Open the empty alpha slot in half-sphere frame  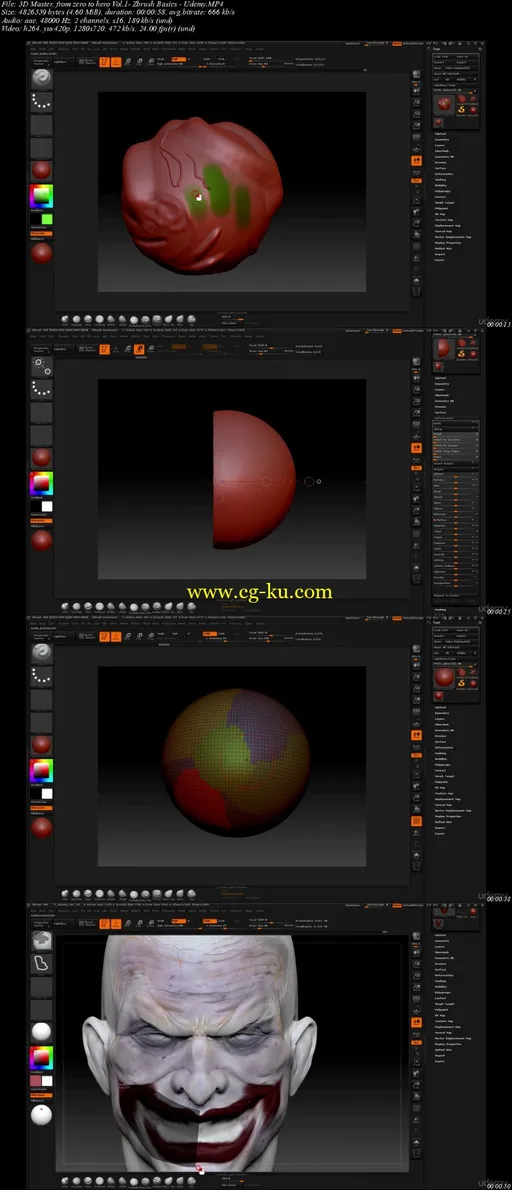(x=41, y=412)
